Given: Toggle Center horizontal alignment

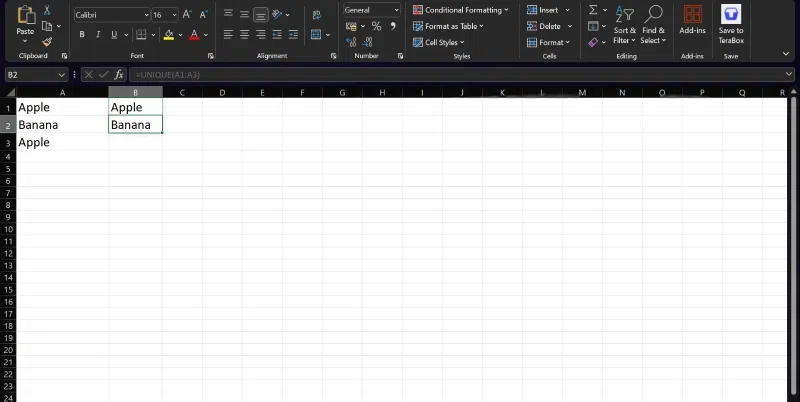Looking at the screenshot, I should [x=244, y=35].
